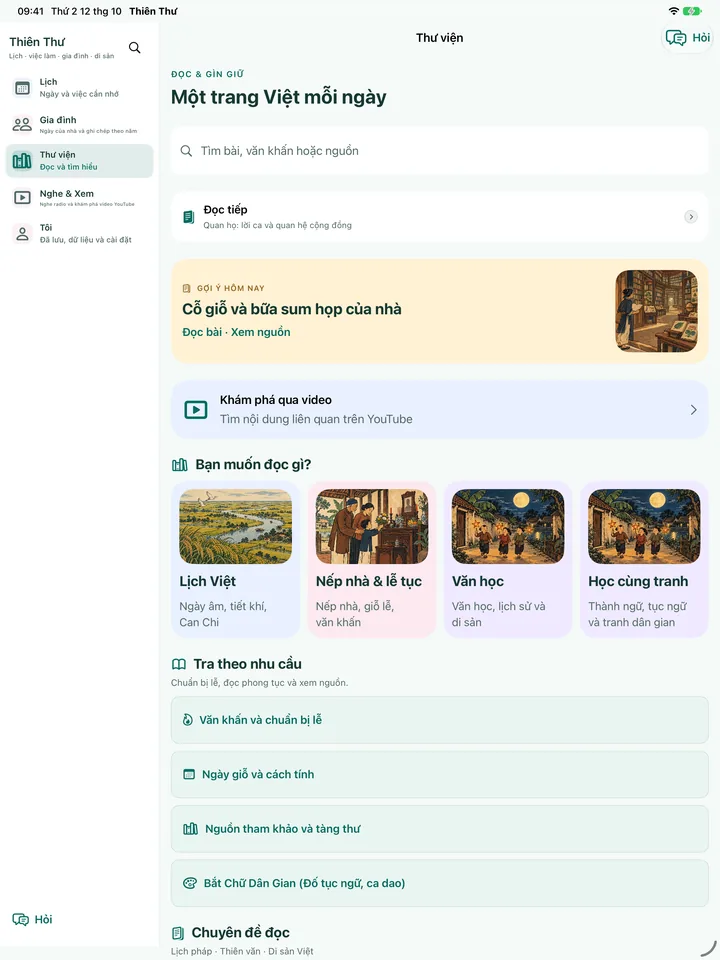Open the Lịch Việt category card
This screenshot has height=960, width=720.
click(x=236, y=559)
